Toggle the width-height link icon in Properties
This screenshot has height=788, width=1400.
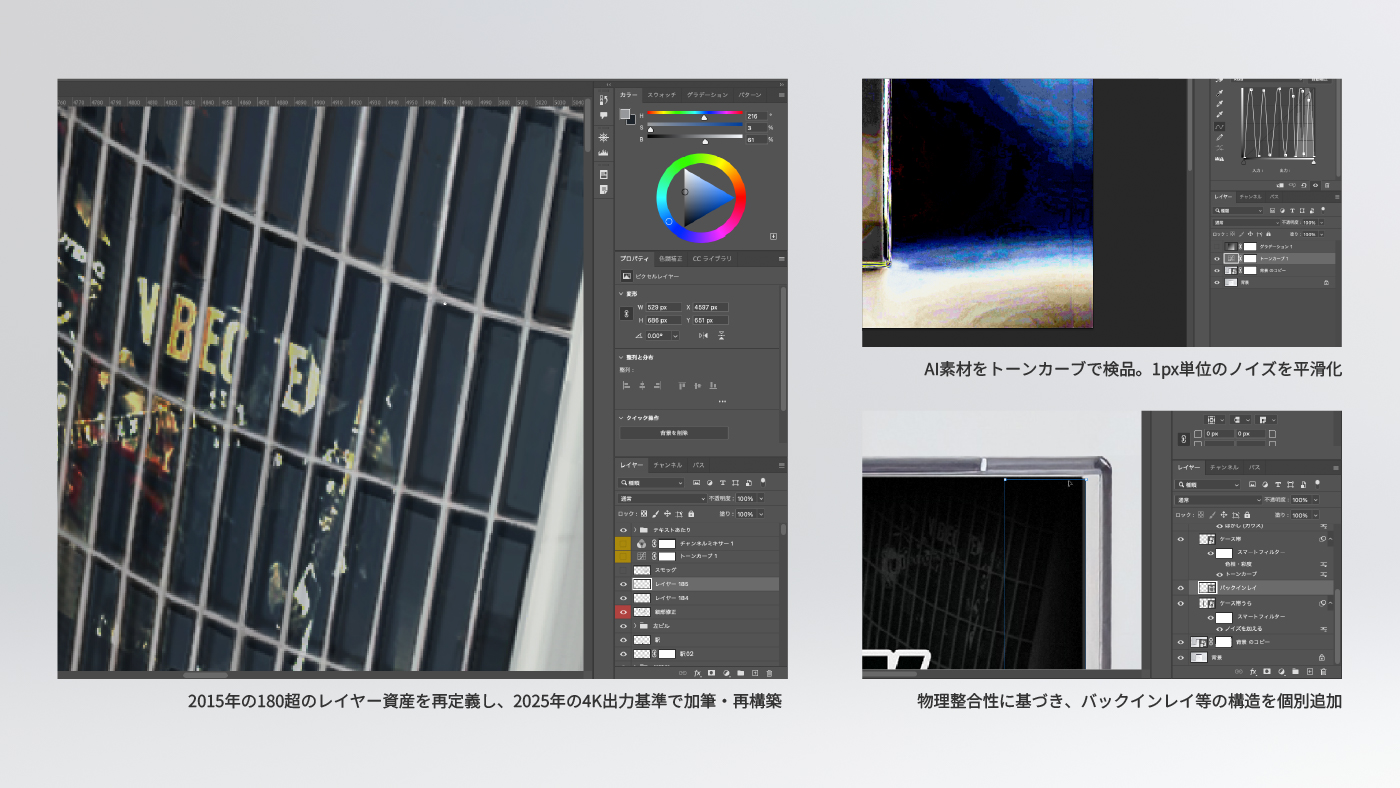(x=627, y=314)
